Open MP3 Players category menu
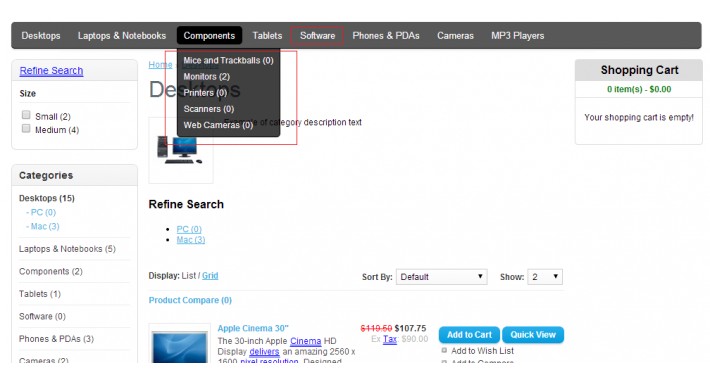Viewport: 710px width, 380px height. point(518,35)
